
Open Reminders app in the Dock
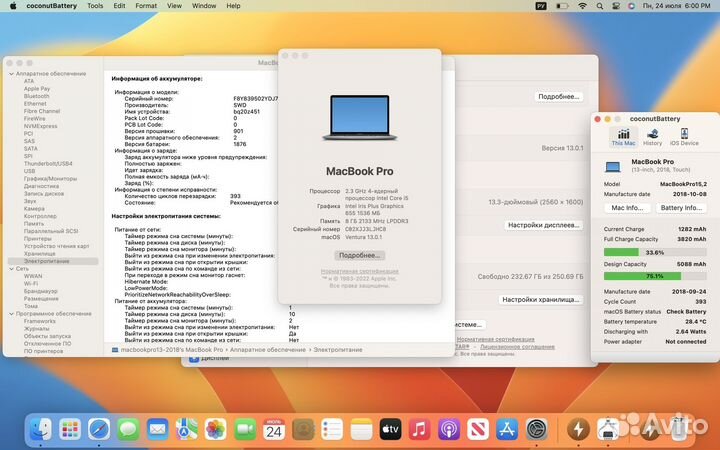coord(332,430)
